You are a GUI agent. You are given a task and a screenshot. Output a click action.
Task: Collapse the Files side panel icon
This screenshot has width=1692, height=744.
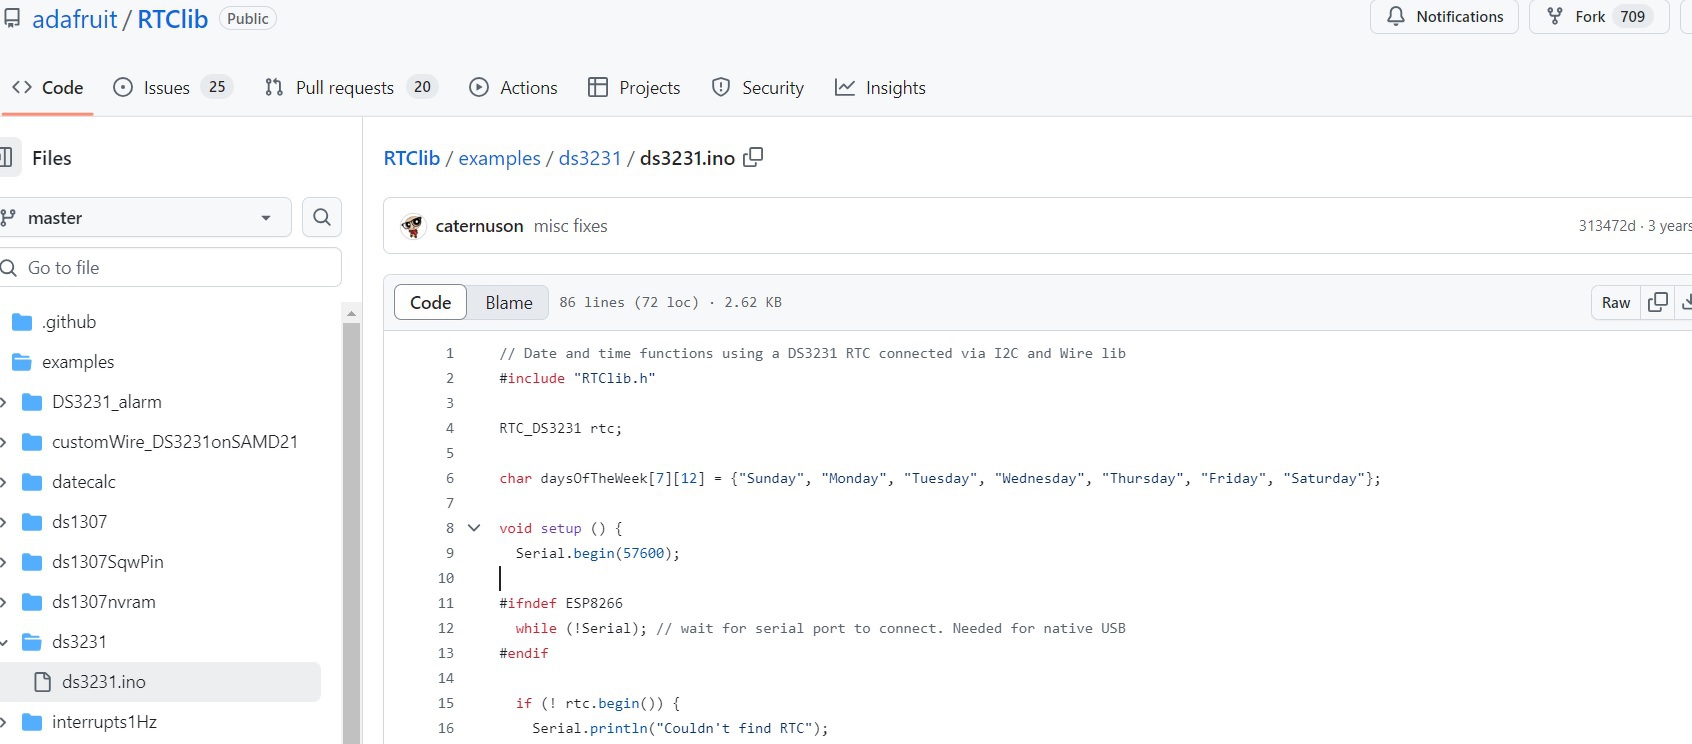click(x=7, y=157)
